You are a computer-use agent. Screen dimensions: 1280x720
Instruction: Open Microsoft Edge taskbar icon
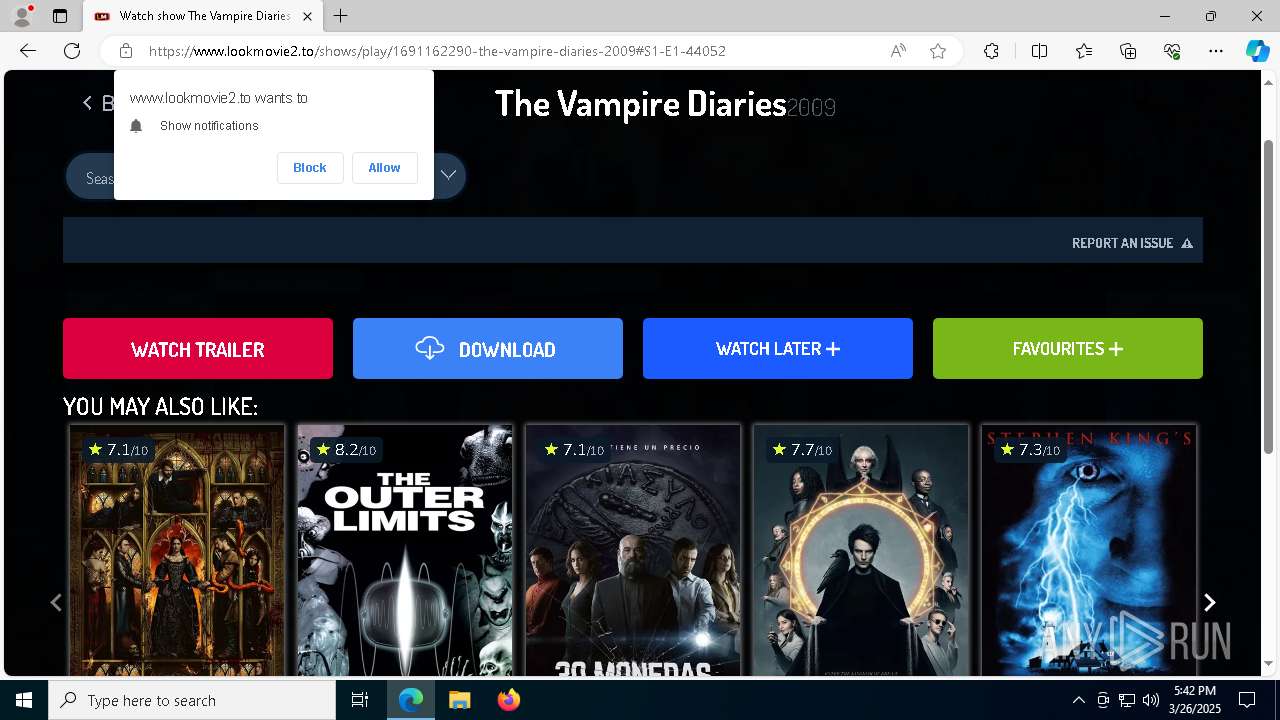click(x=411, y=700)
